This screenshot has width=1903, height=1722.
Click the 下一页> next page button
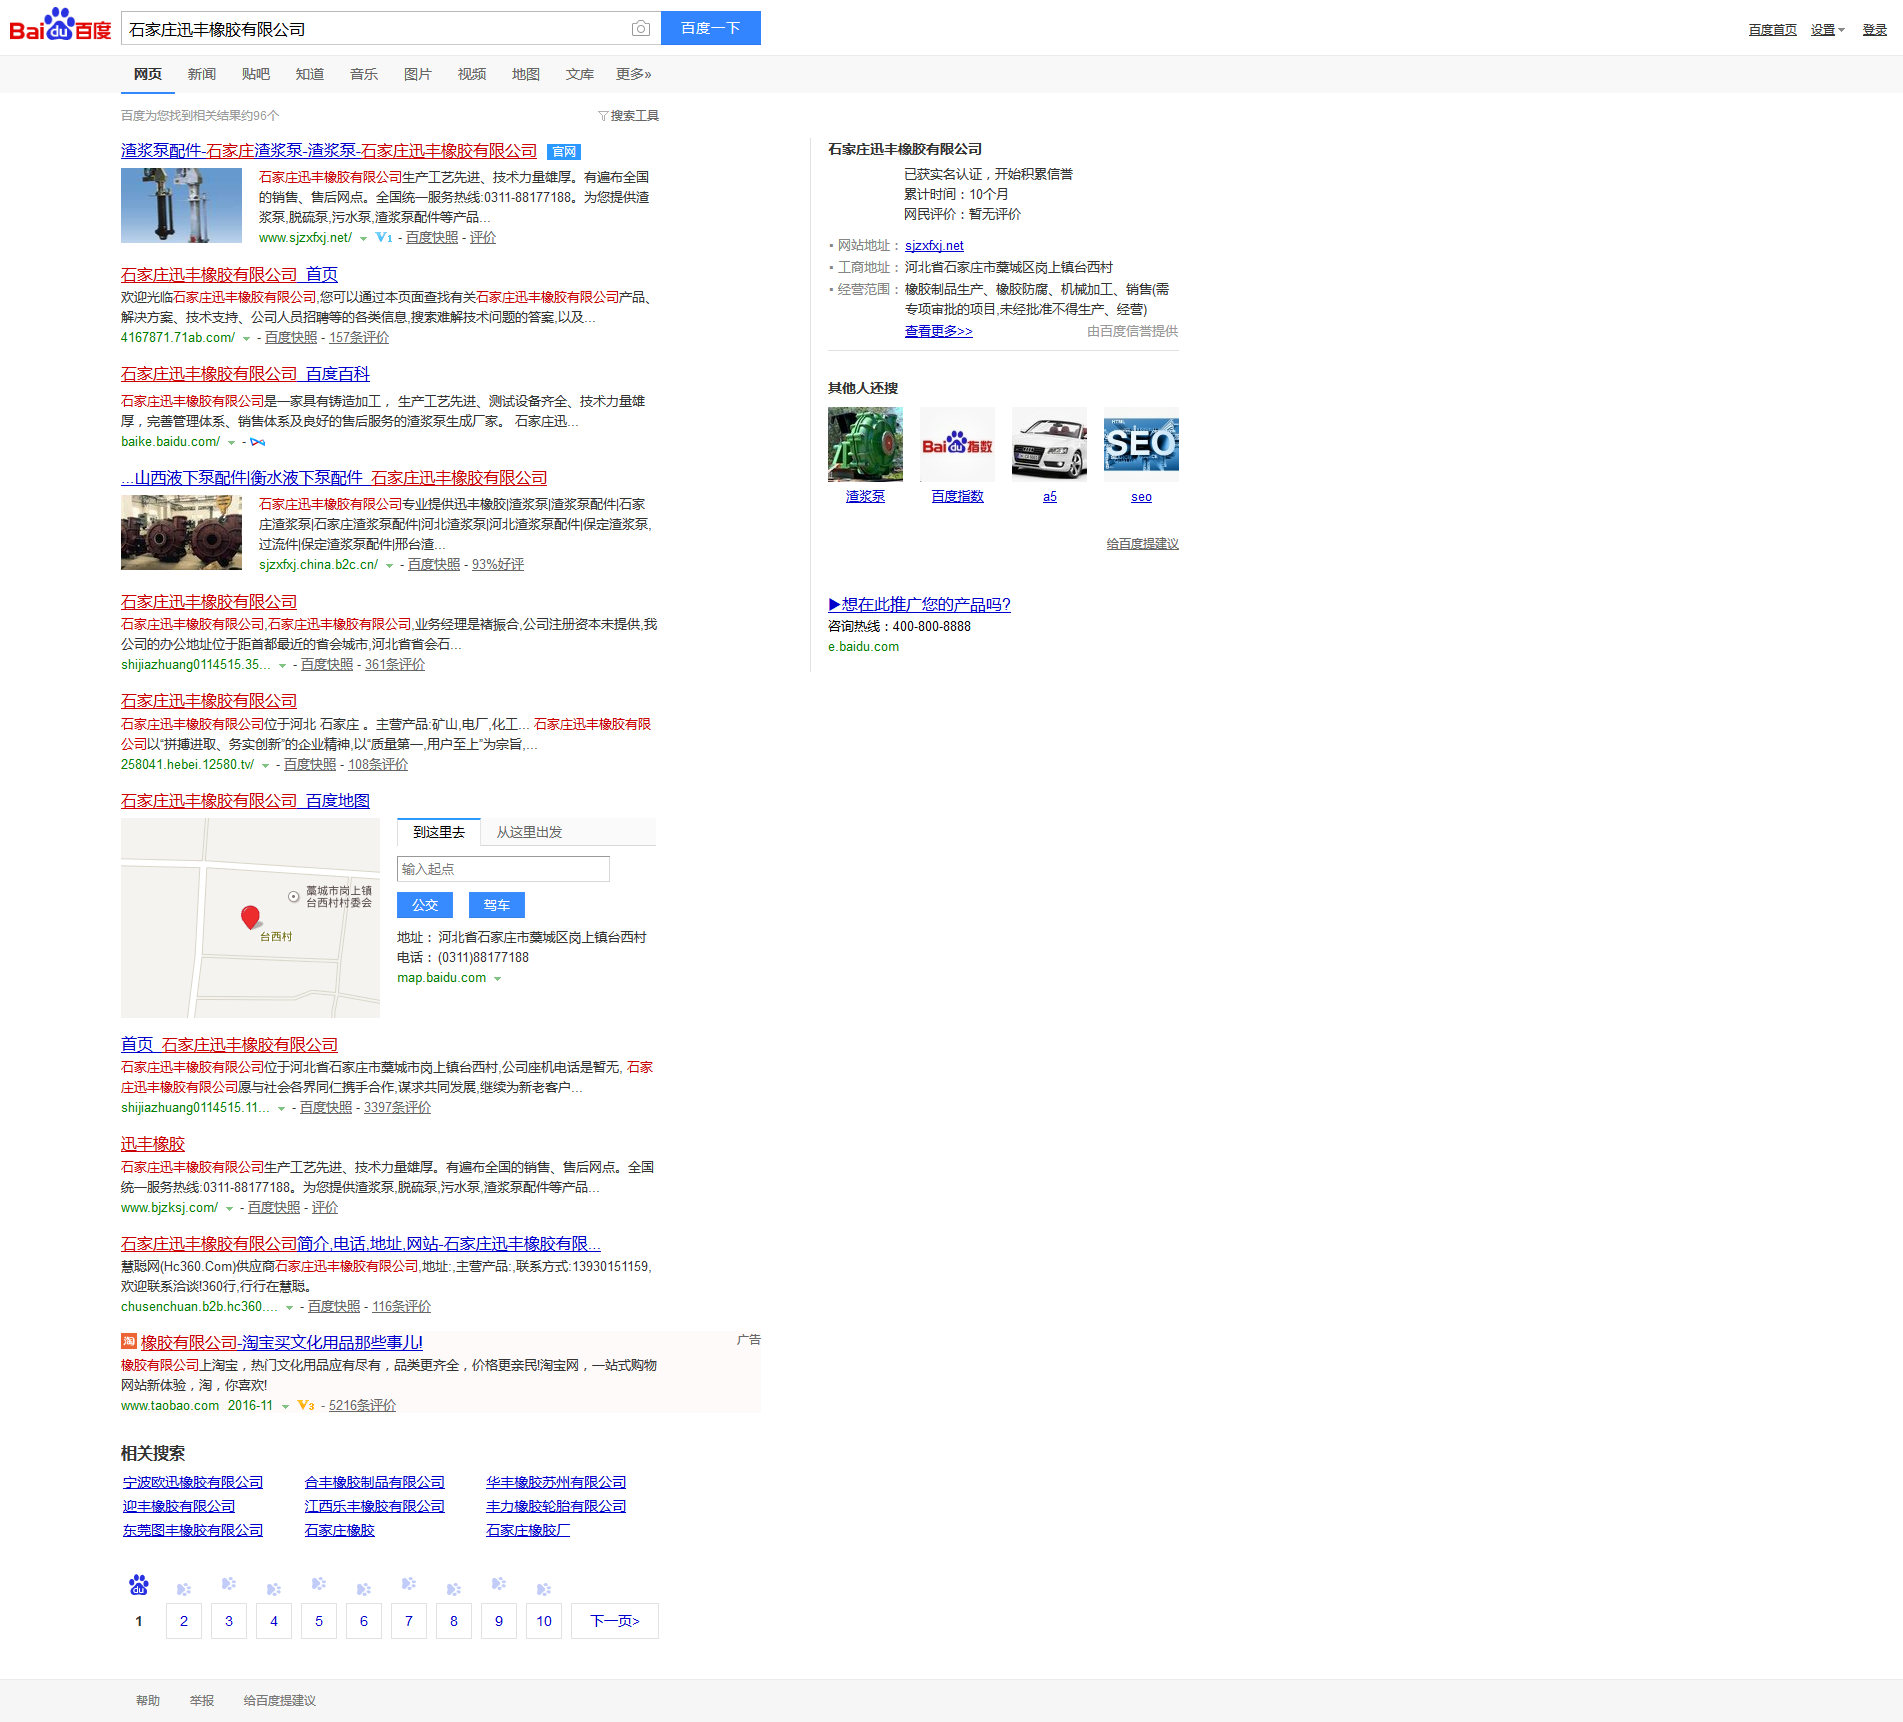coord(615,1621)
